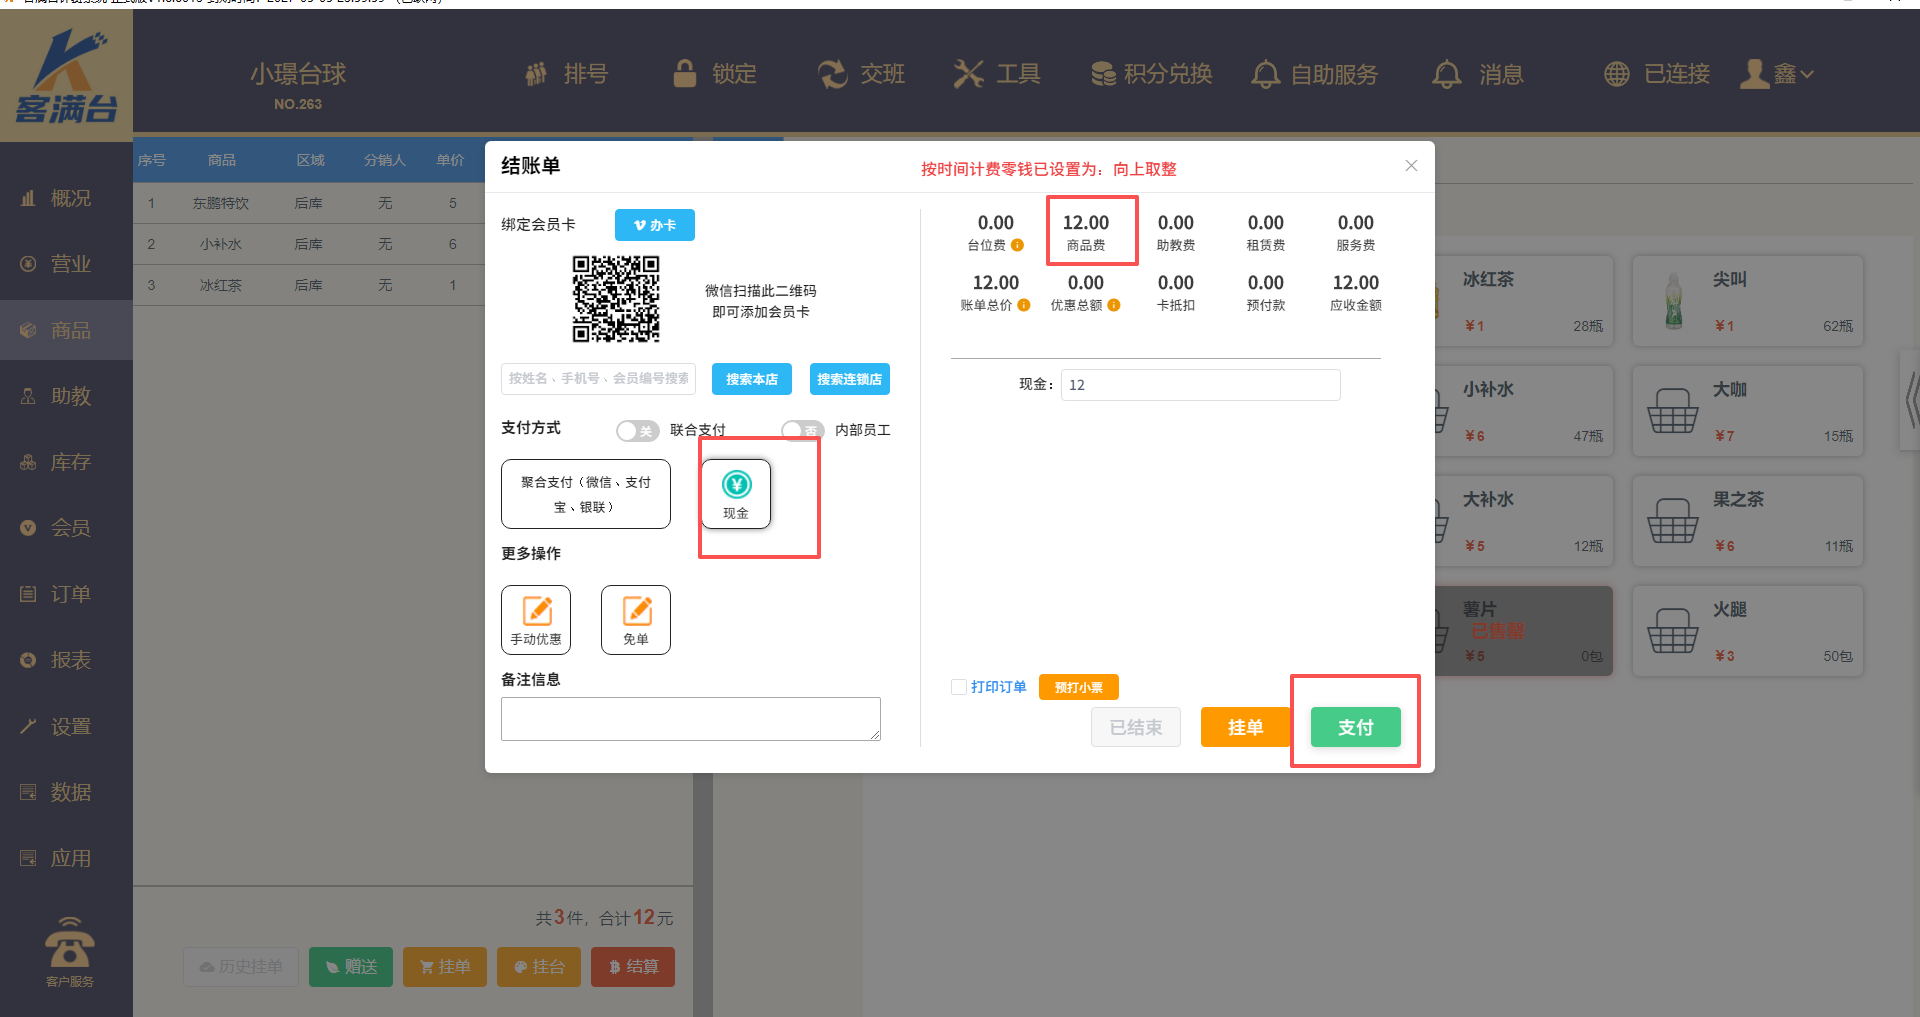Image resolution: width=1920 pixels, height=1017 pixels.
Task: Click the member QR code image
Action: (615, 299)
